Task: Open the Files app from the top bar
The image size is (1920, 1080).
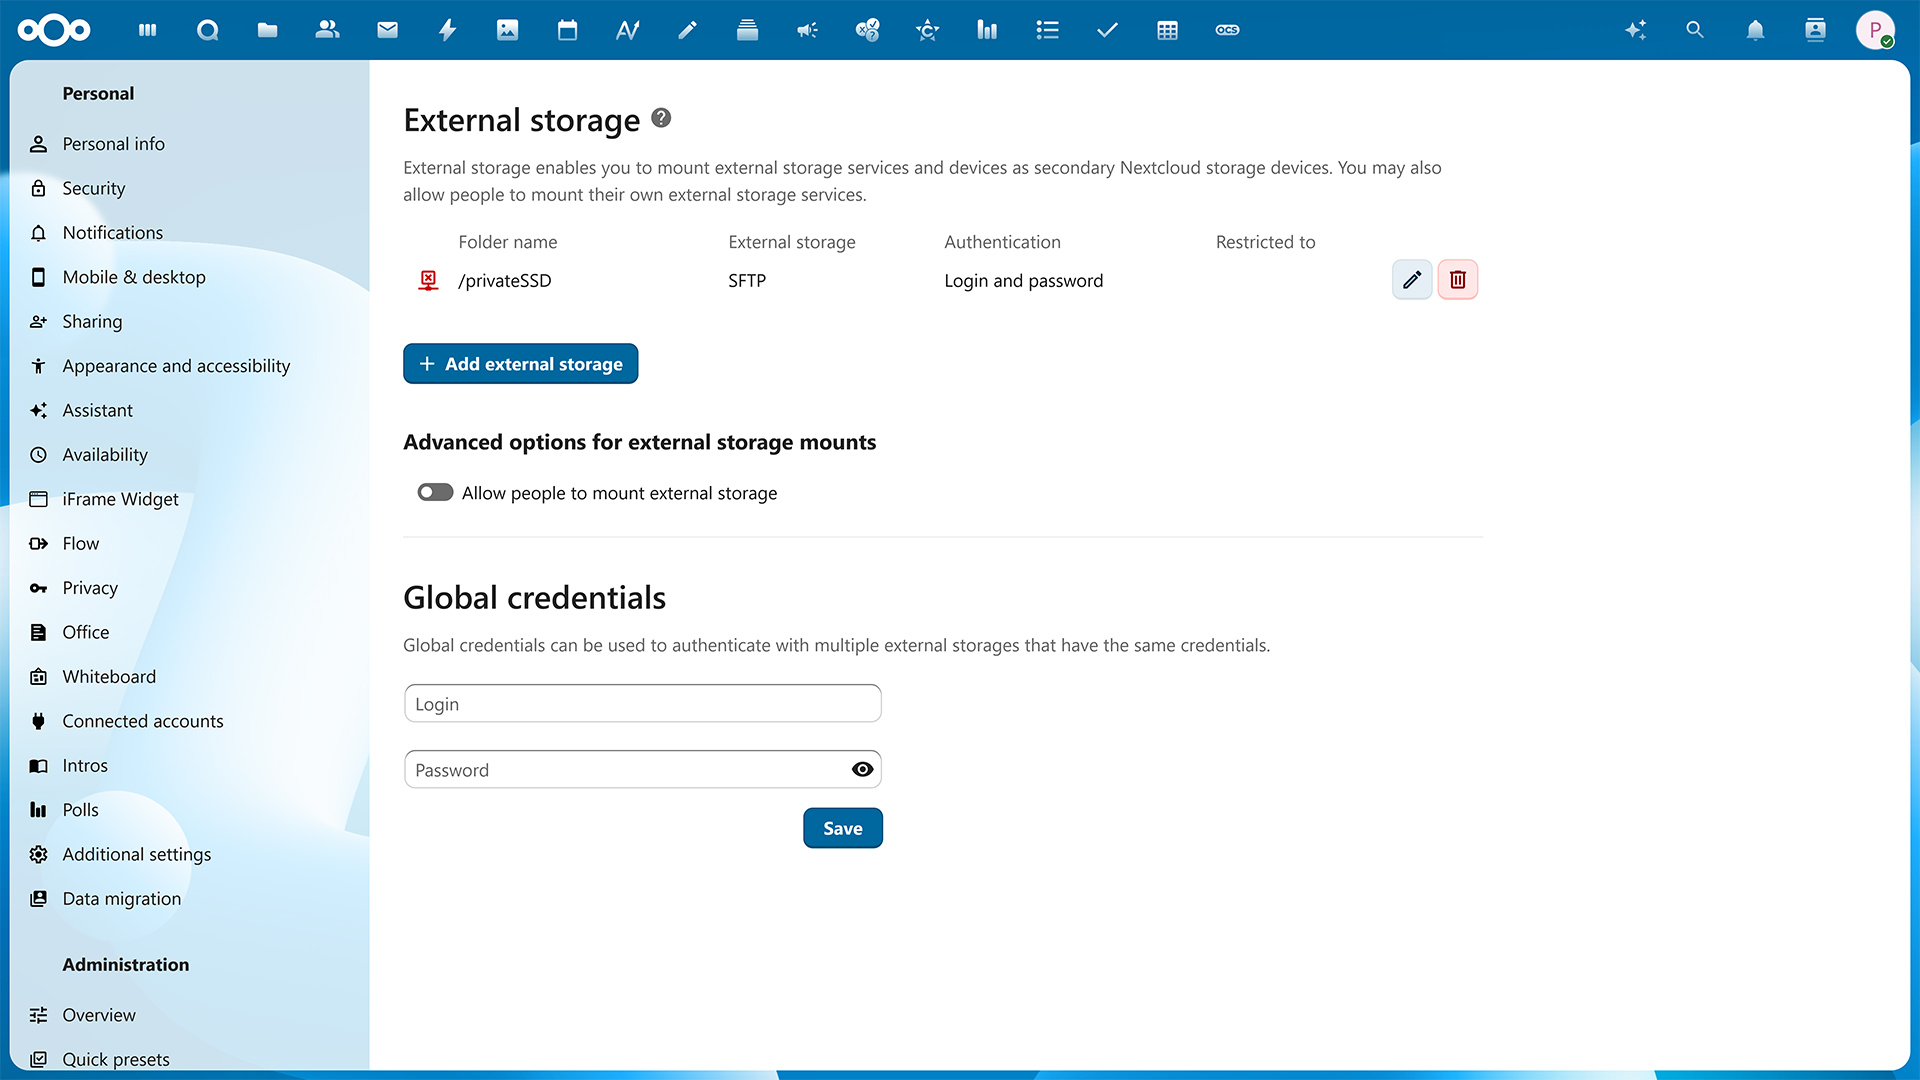Action: click(267, 30)
